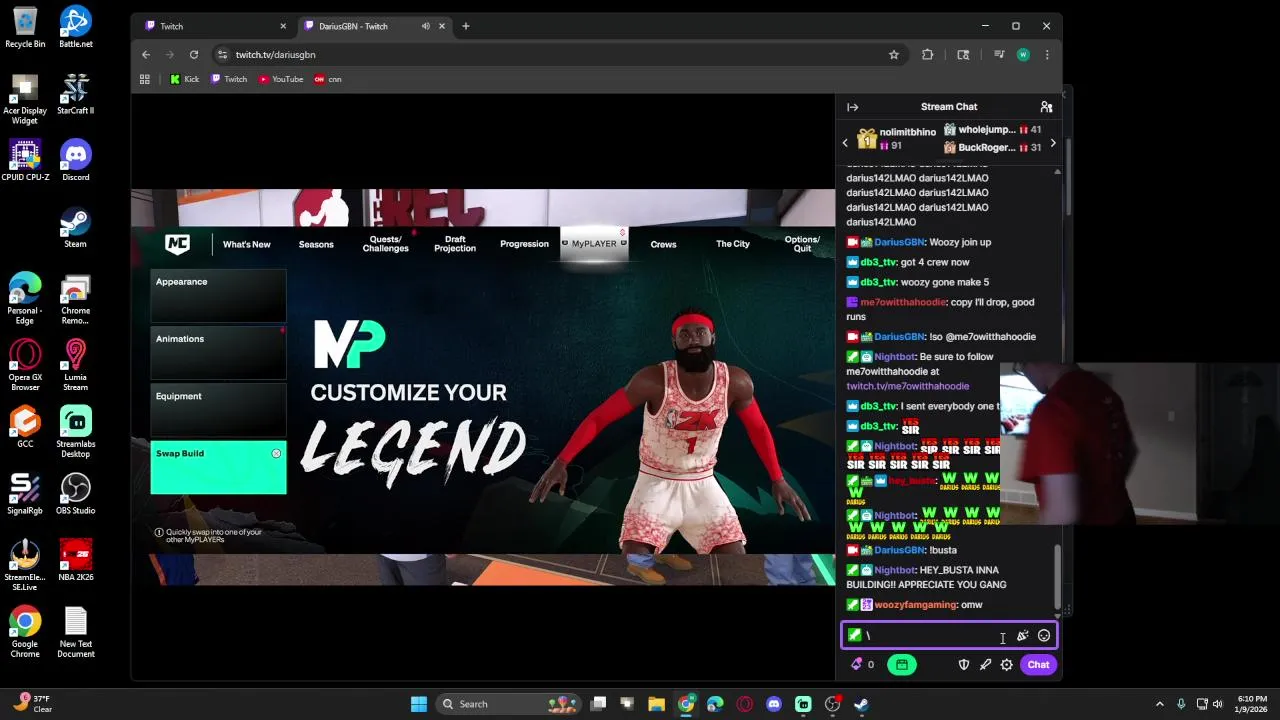Open Chrome three-dot menu
This screenshot has width=1280, height=720.
coord(1047,55)
